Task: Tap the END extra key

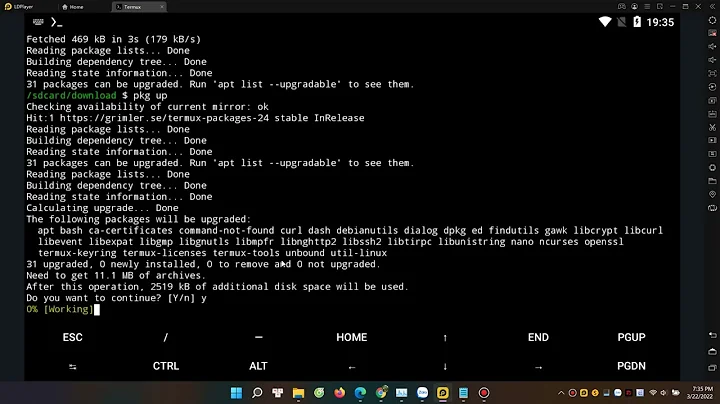Action: [x=538, y=337]
